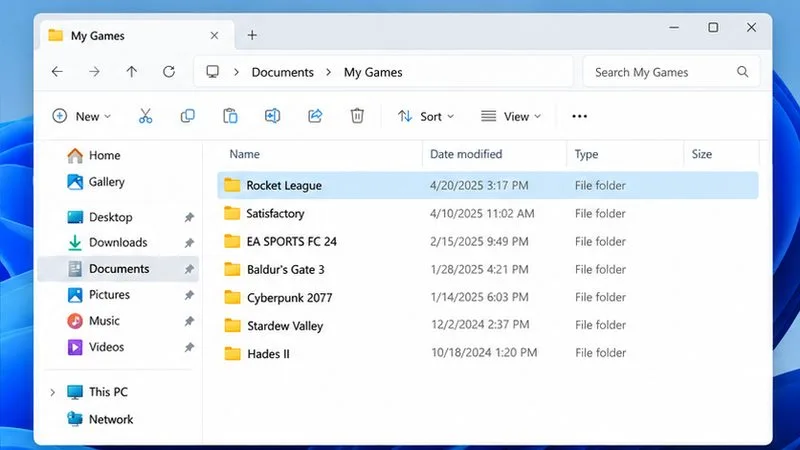The height and width of the screenshot is (450, 800).
Task: Click My Games in the address breadcrumb
Action: (373, 72)
